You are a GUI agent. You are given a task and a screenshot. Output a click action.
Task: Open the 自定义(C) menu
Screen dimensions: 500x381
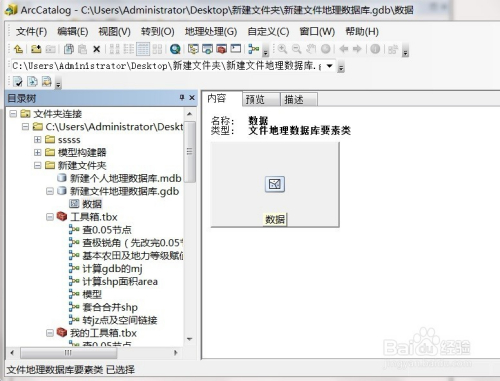point(268,32)
